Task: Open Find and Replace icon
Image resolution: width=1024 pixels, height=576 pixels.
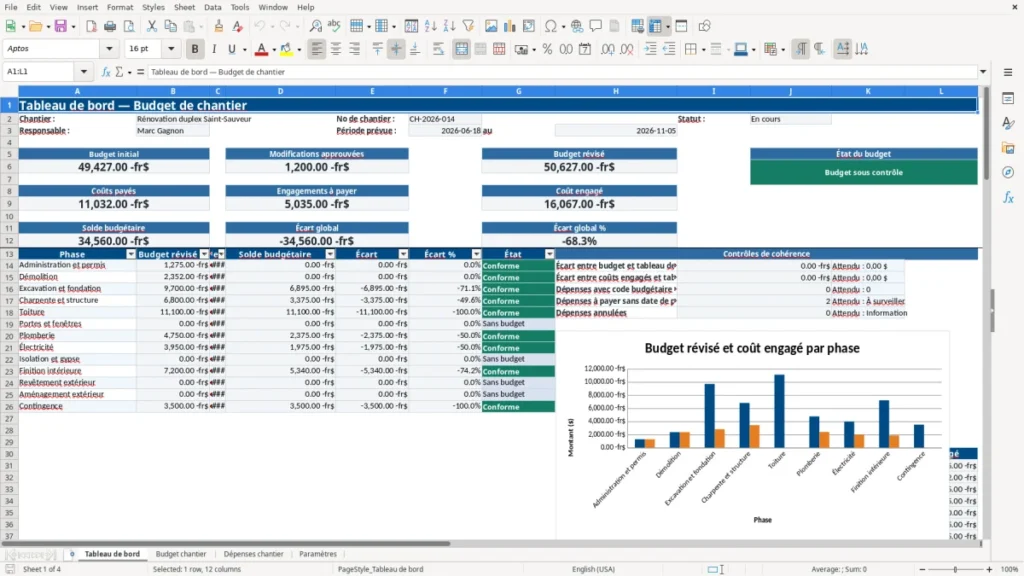Action: click(x=315, y=26)
